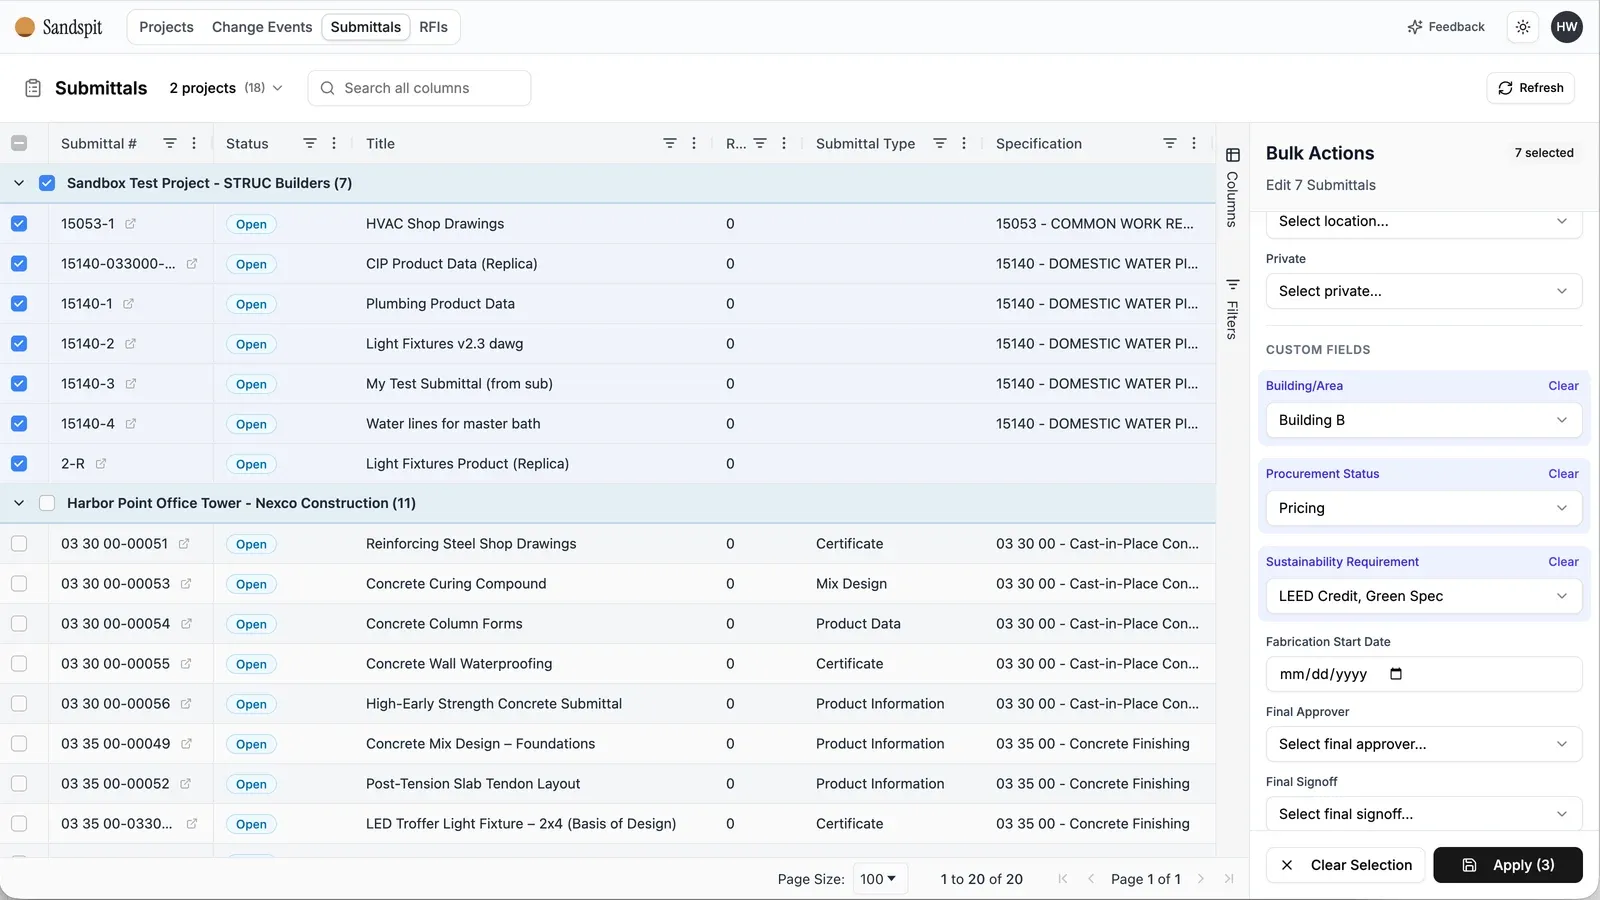1600x900 pixels.
Task: Collapse the Harbor Point Office Tower group
Action: pos(19,503)
